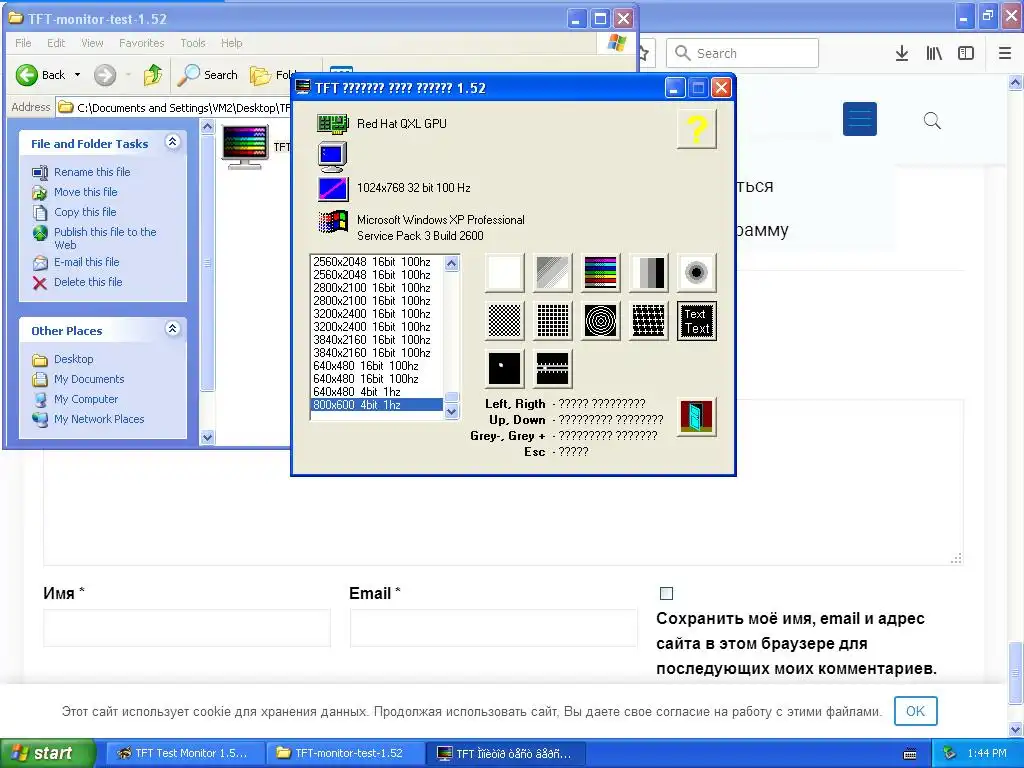Open the Back button history dropdown arrow
This screenshot has width=1024, height=768.
coord(77,75)
